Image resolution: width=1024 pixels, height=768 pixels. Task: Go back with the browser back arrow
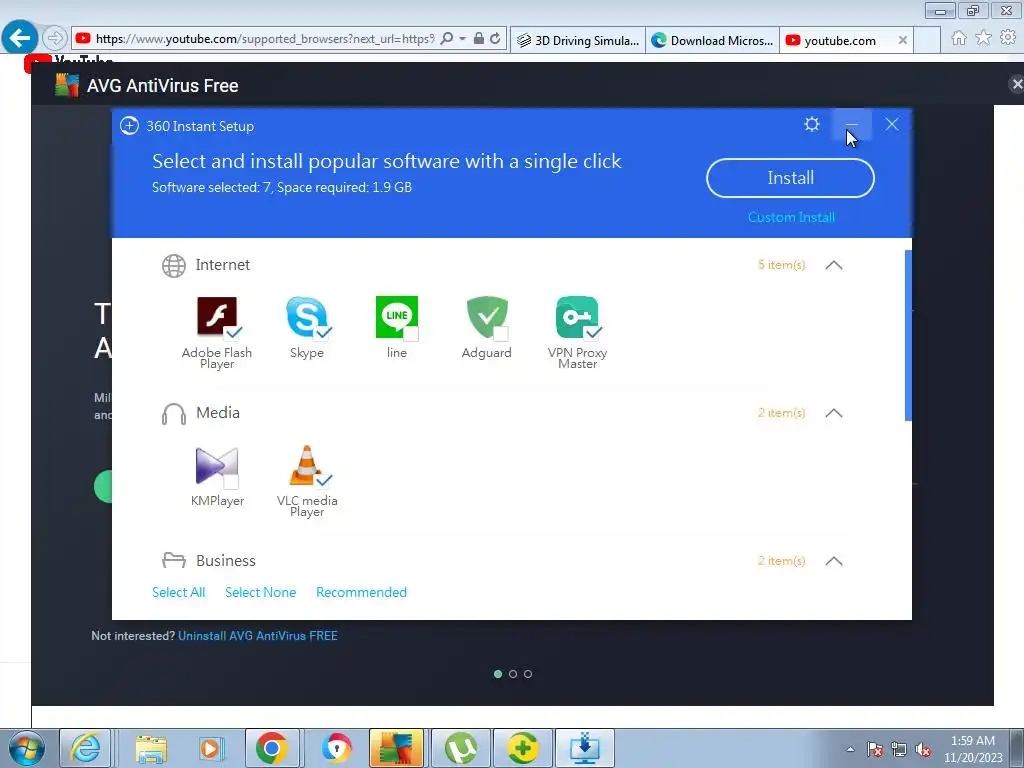coord(20,38)
